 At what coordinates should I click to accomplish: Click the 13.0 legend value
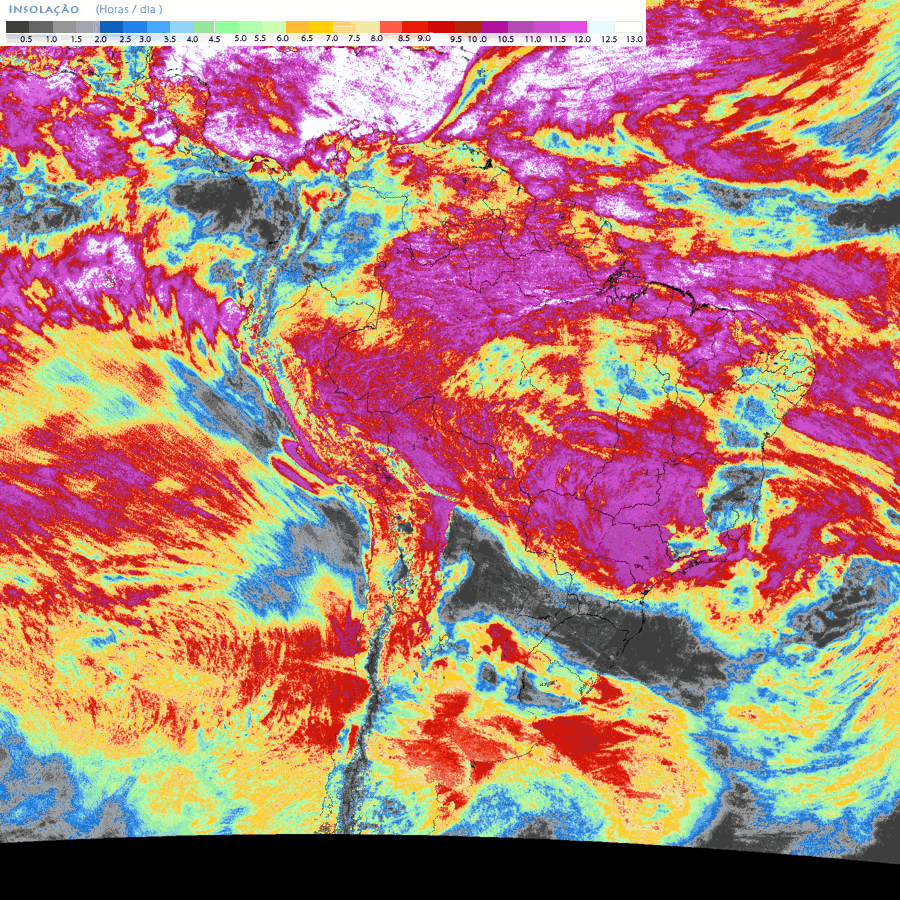click(x=635, y=39)
